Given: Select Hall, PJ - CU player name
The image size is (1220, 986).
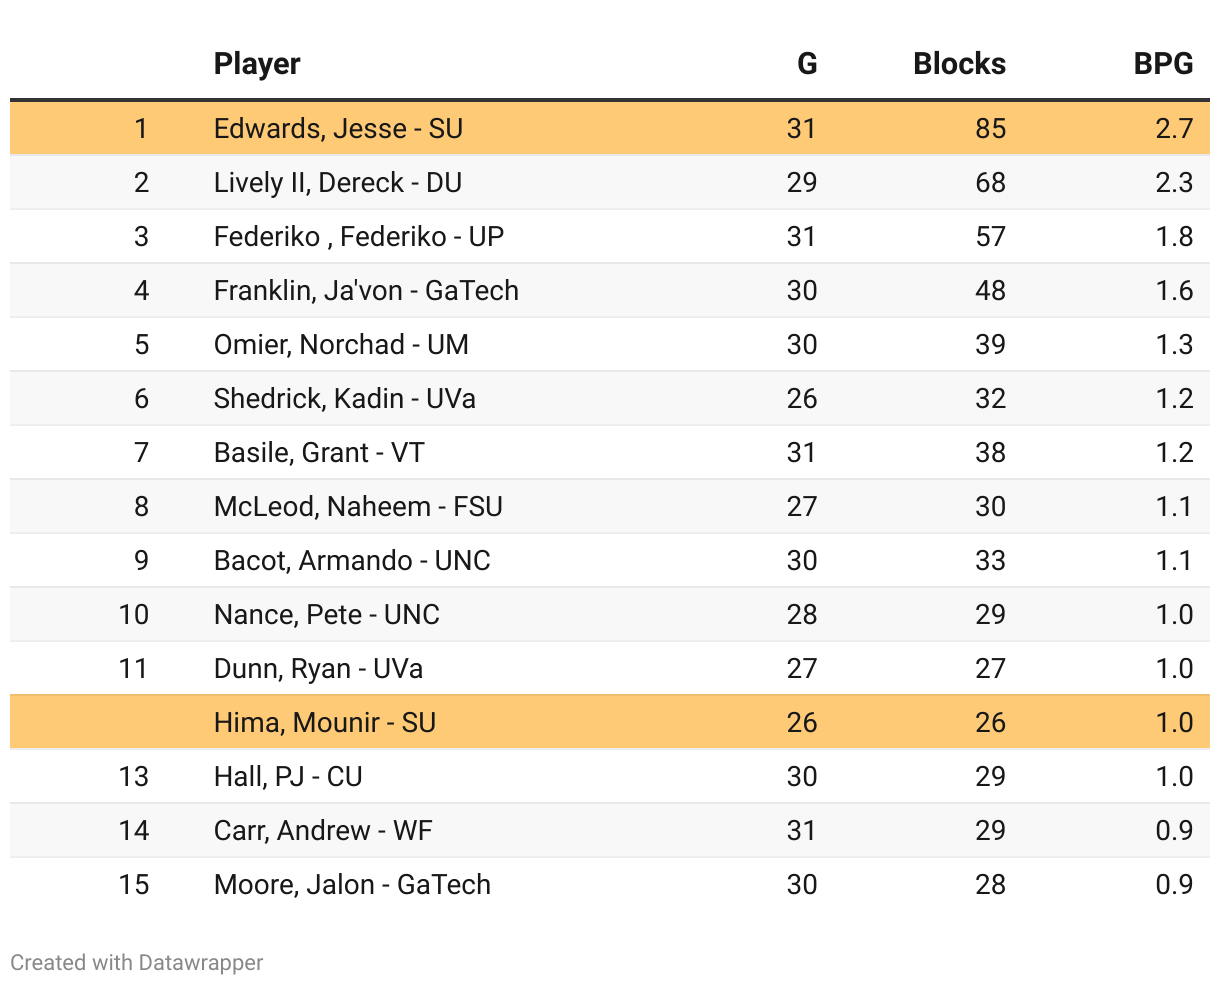Looking at the screenshot, I should coord(288,777).
